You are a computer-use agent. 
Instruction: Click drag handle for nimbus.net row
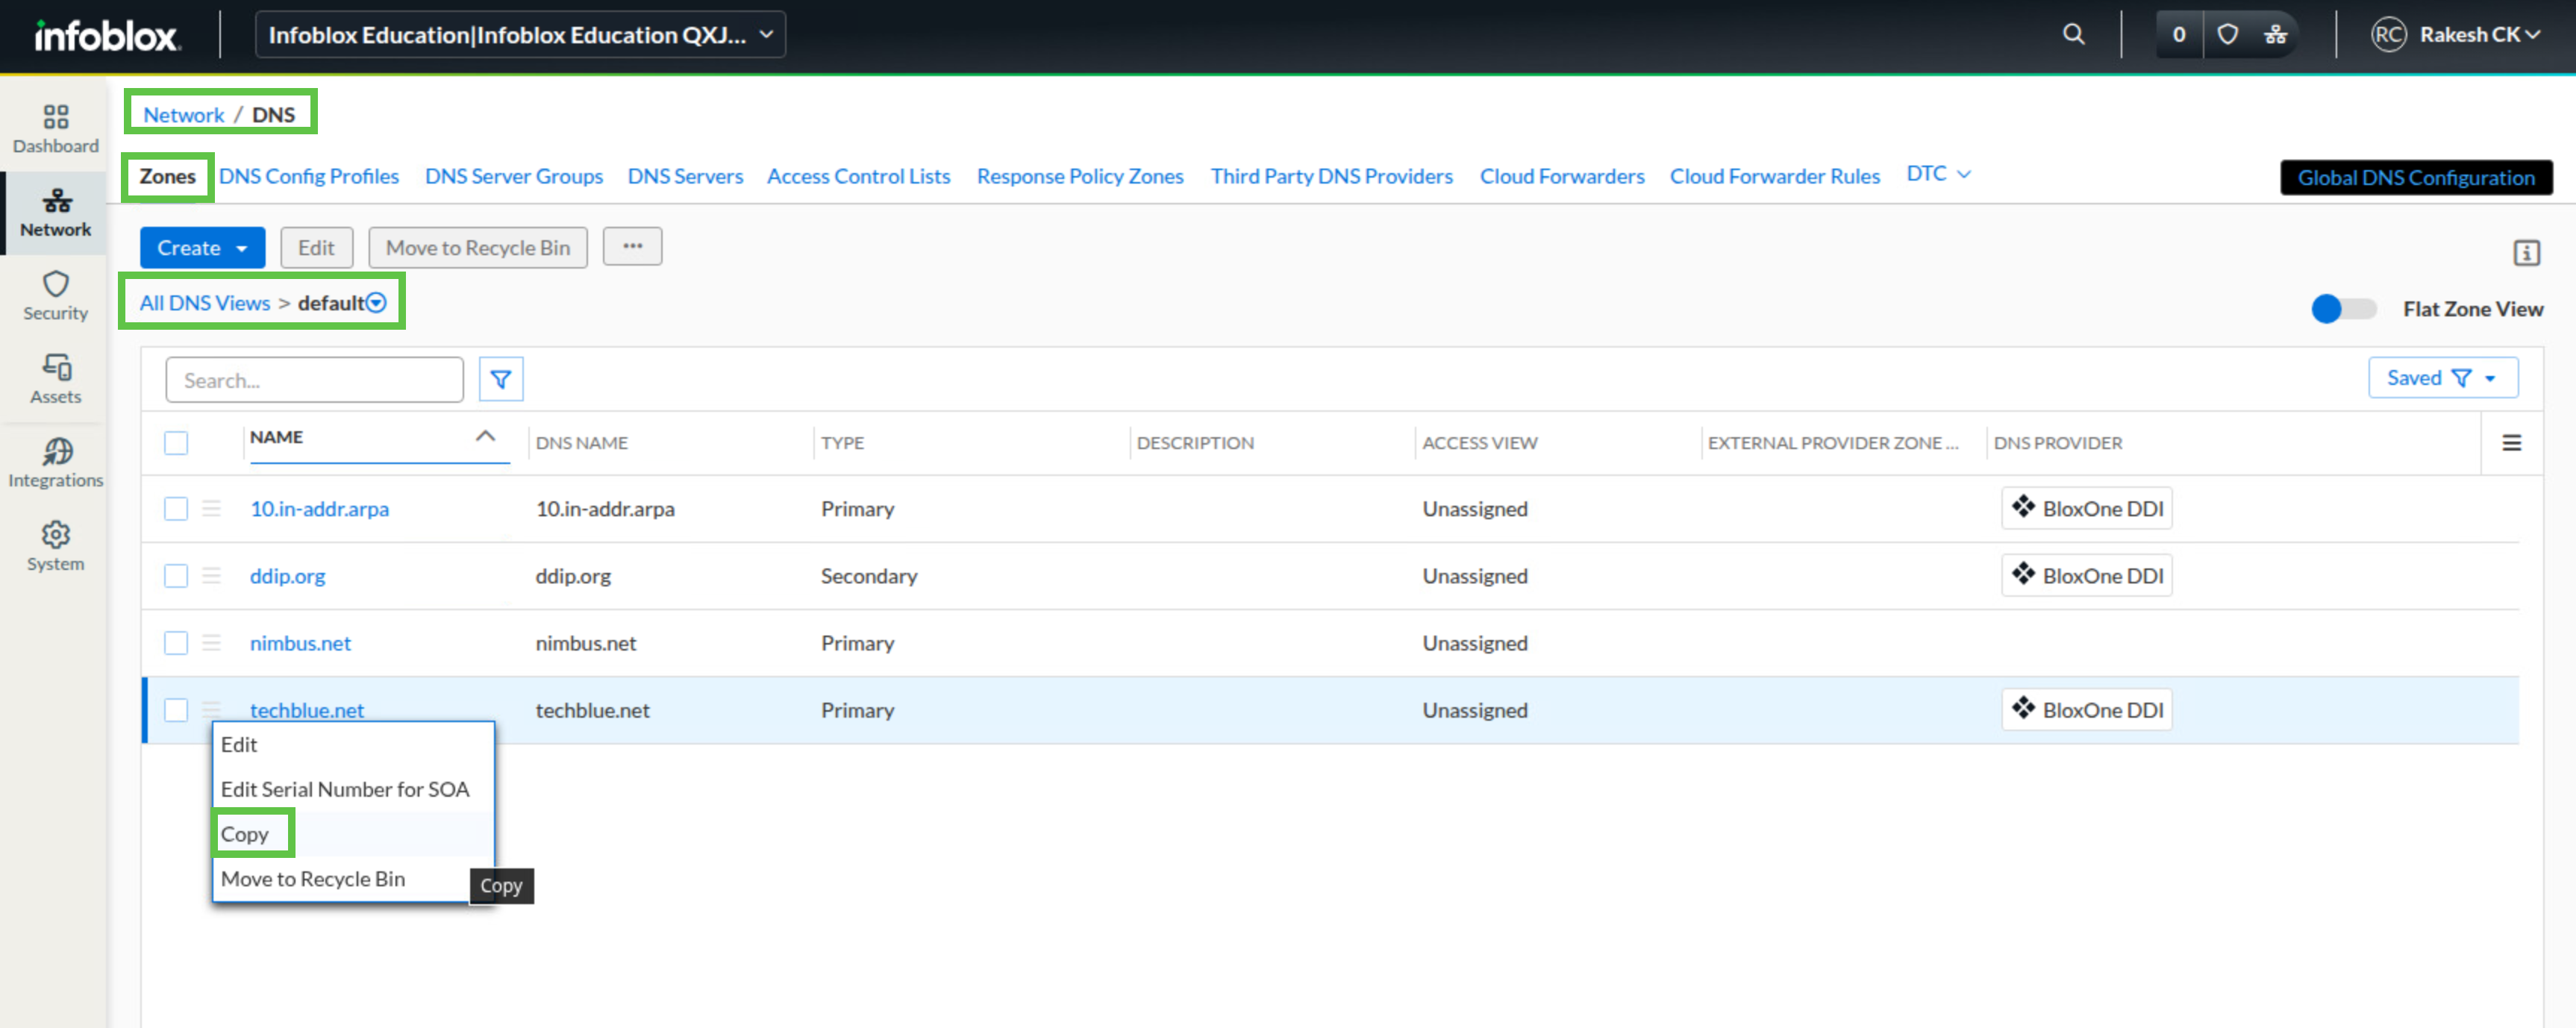211,642
